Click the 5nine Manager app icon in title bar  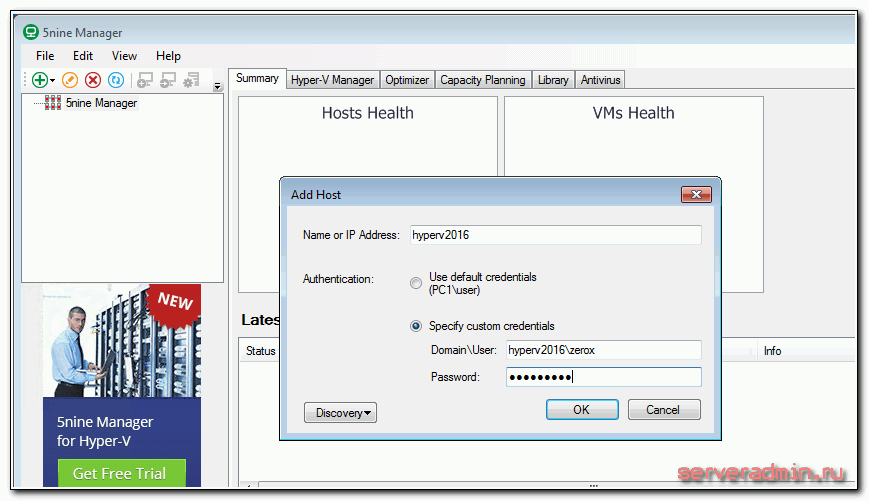31,31
